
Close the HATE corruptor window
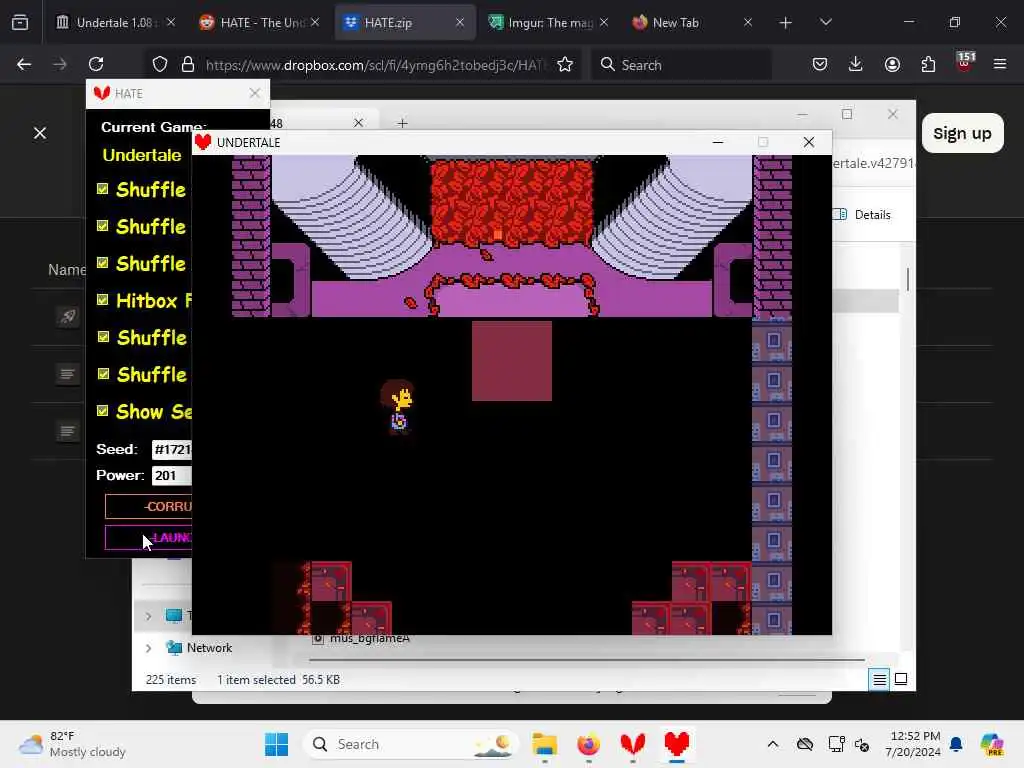tap(255, 93)
